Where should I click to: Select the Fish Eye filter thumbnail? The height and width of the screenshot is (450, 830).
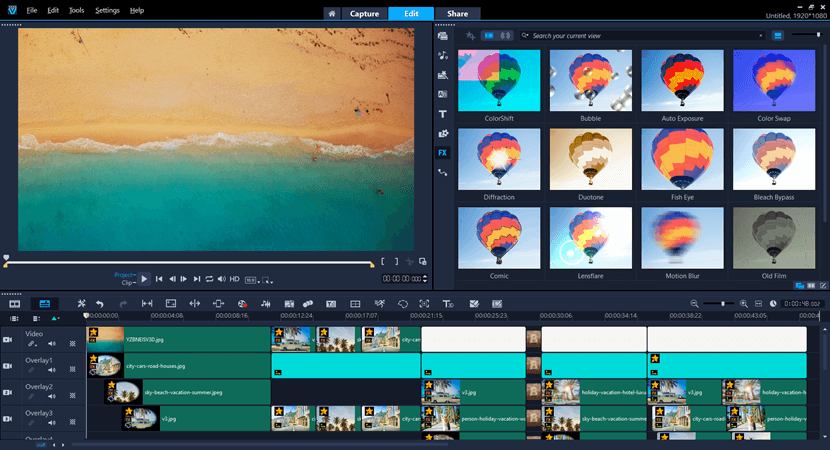click(681, 160)
